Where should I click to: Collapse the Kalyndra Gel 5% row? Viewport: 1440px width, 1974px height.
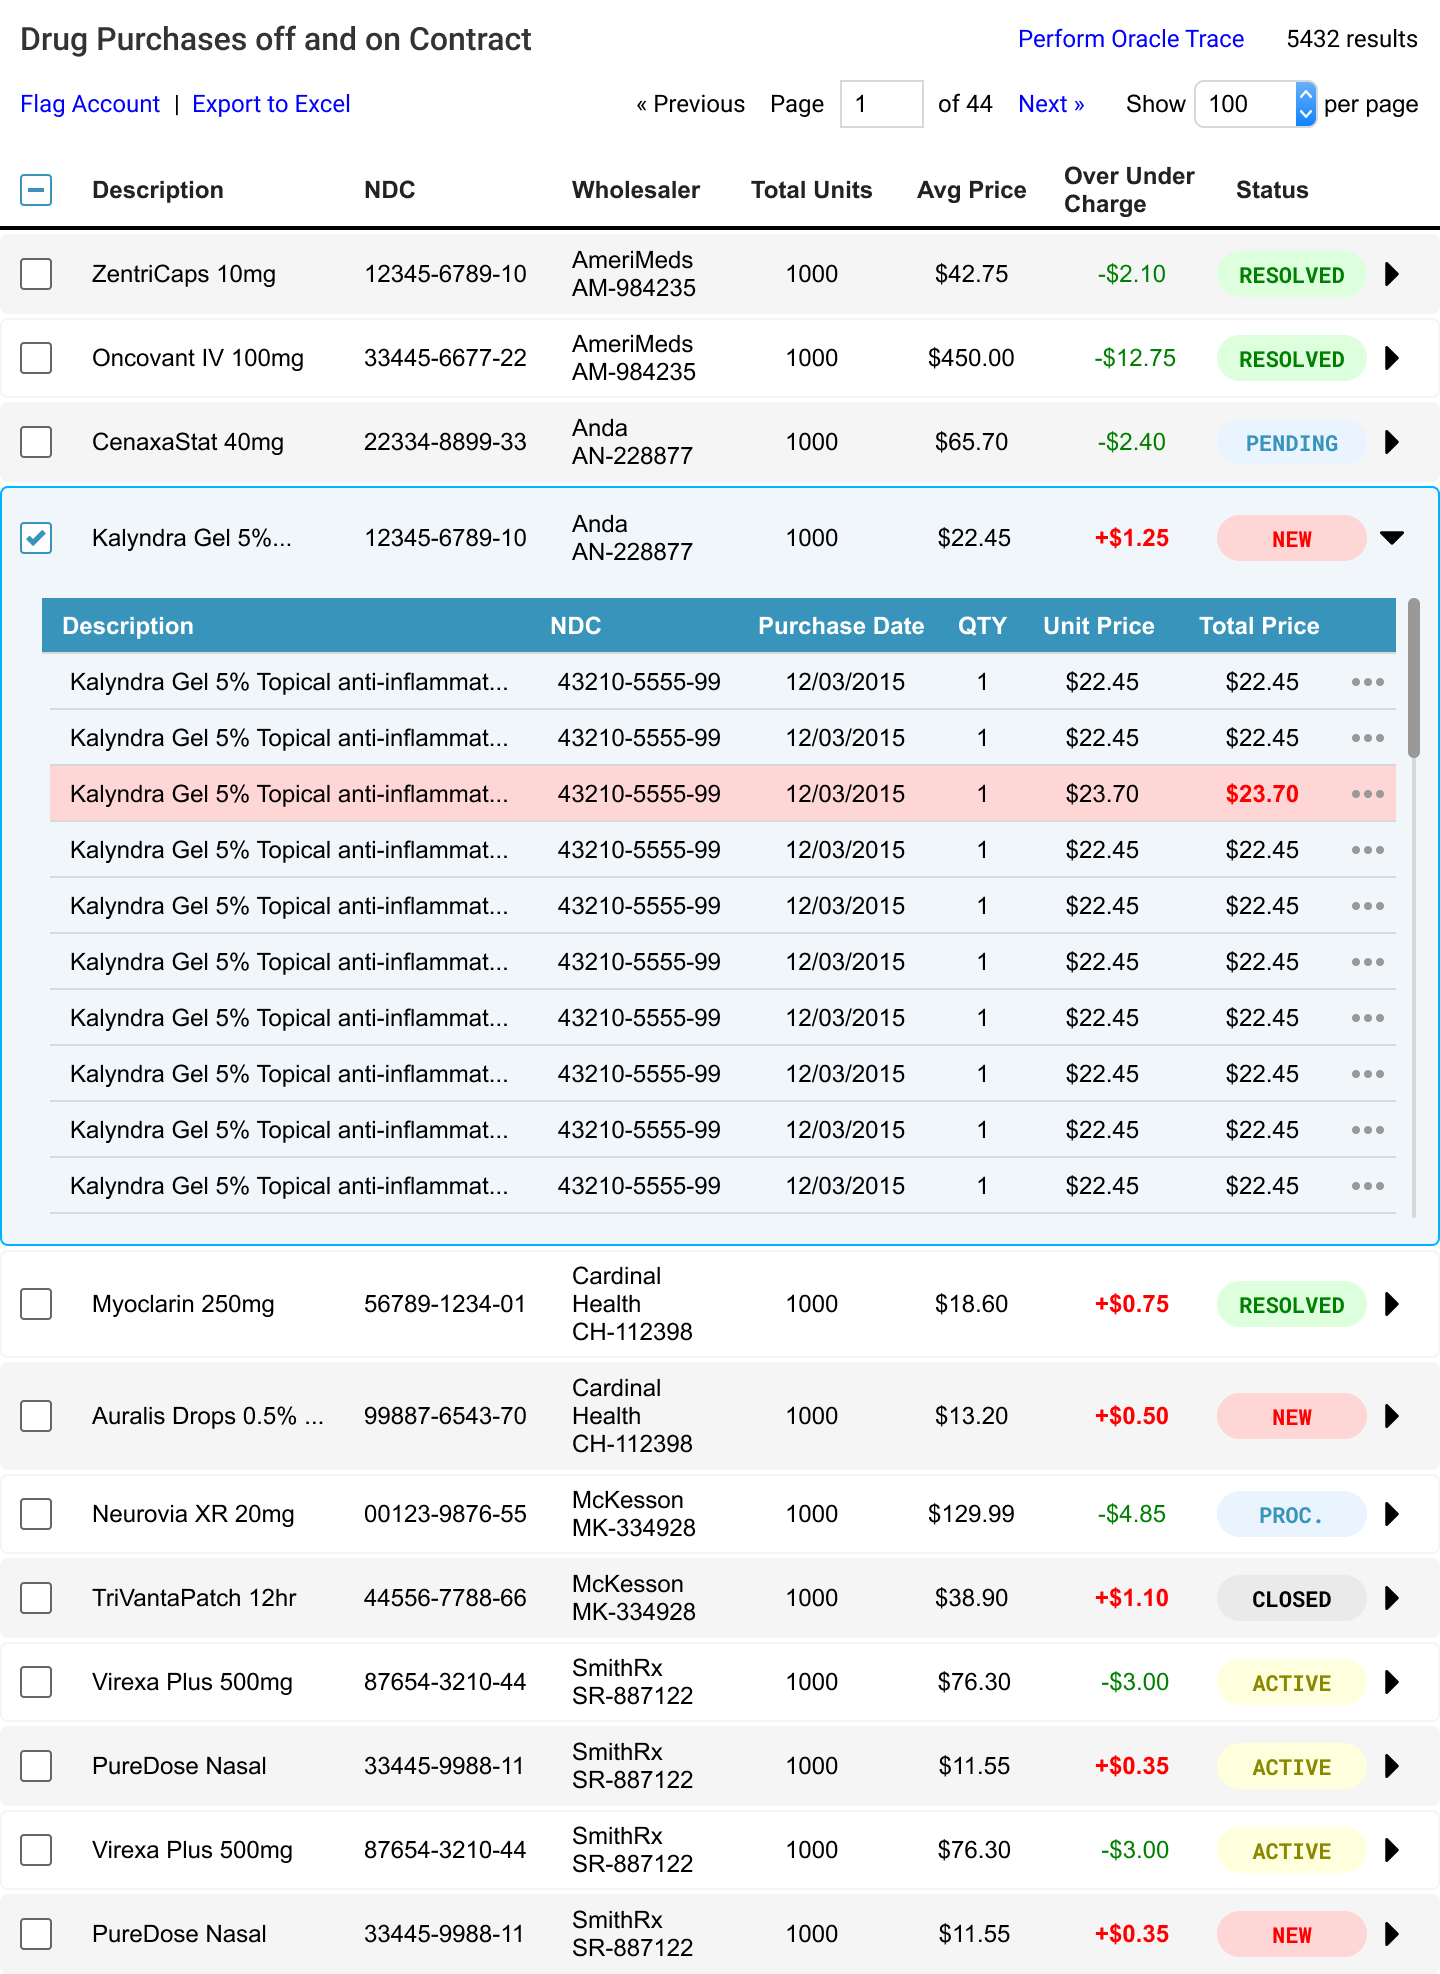click(1392, 538)
